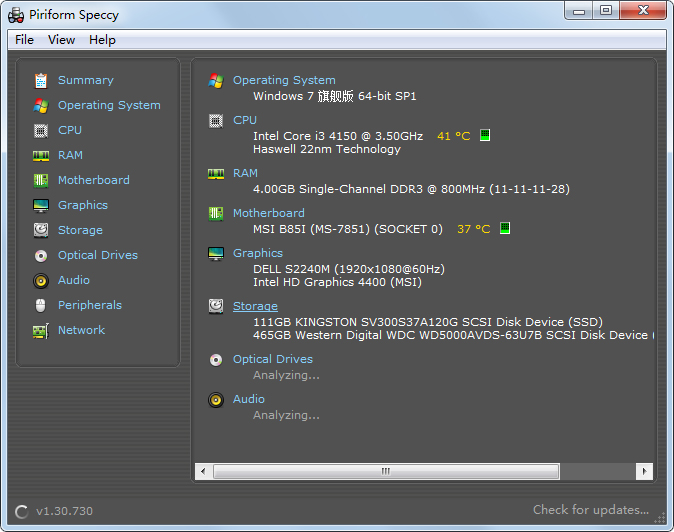Open the View menu

pyautogui.click(x=61, y=40)
